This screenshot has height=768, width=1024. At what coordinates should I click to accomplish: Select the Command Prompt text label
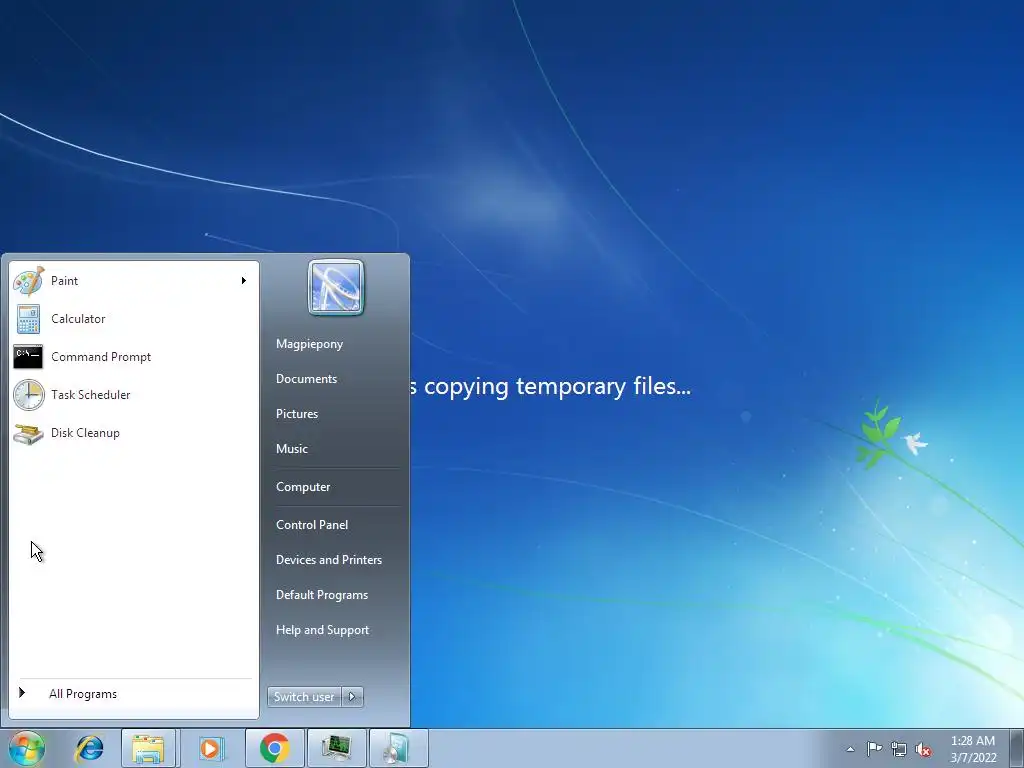(x=101, y=357)
